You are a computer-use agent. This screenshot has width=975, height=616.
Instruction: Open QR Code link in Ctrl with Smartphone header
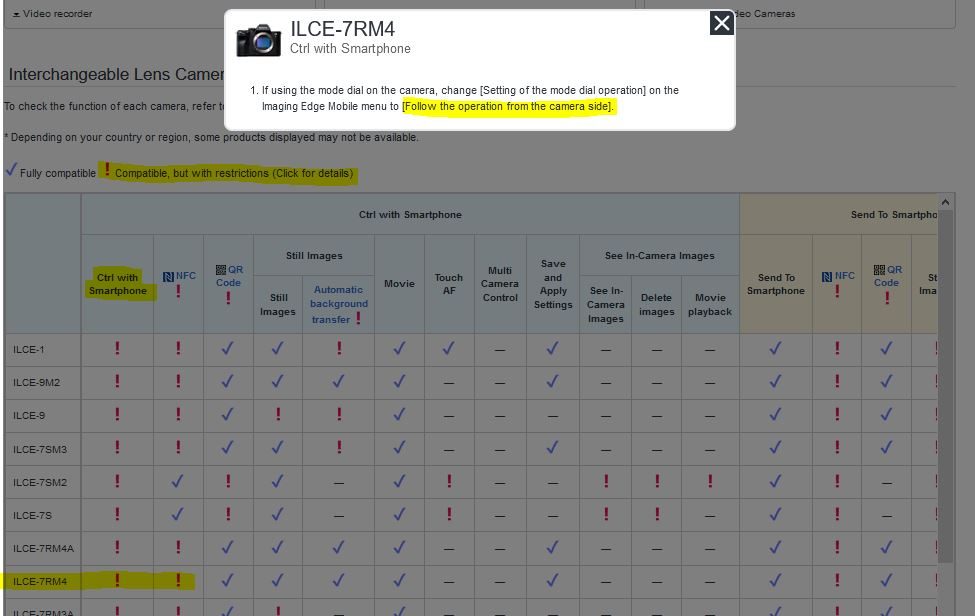(229, 276)
